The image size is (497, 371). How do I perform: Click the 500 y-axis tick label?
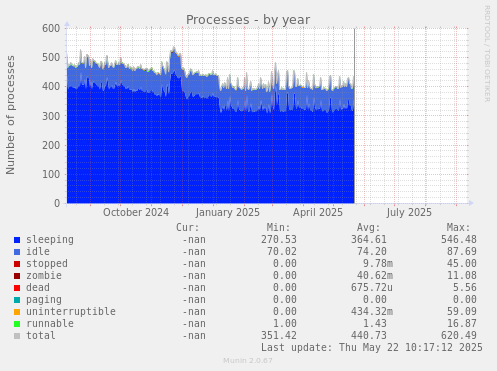[x=51, y=57]
